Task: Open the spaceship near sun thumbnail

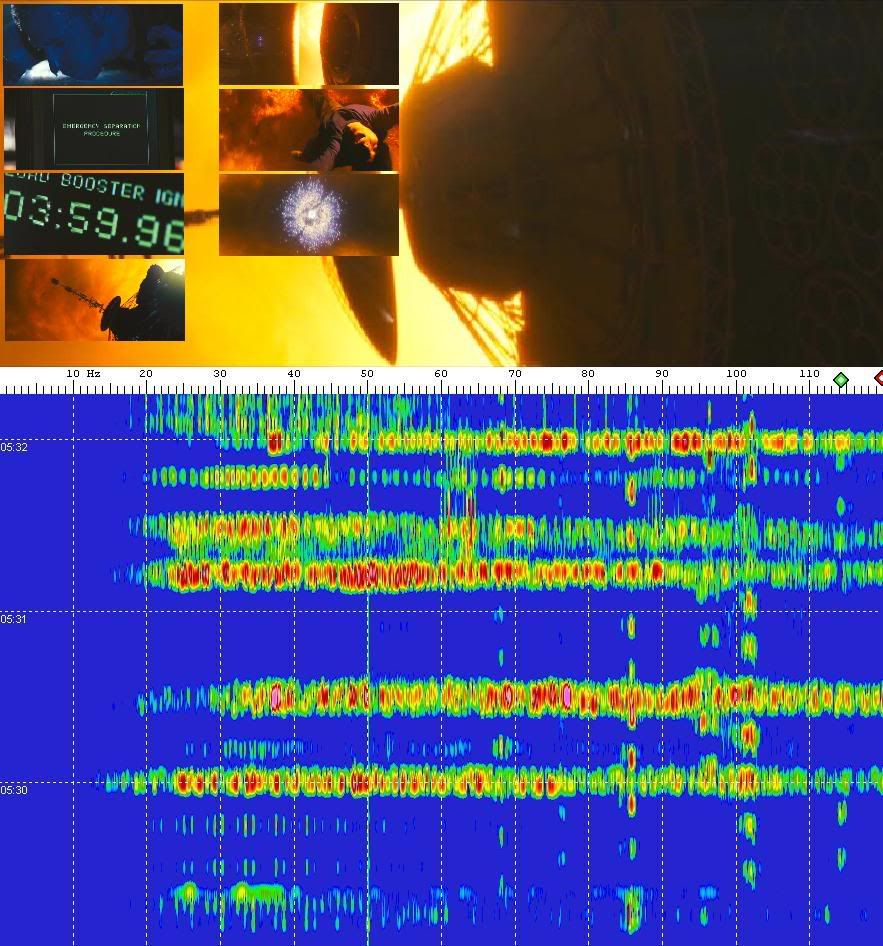Action: pos(308,44)
